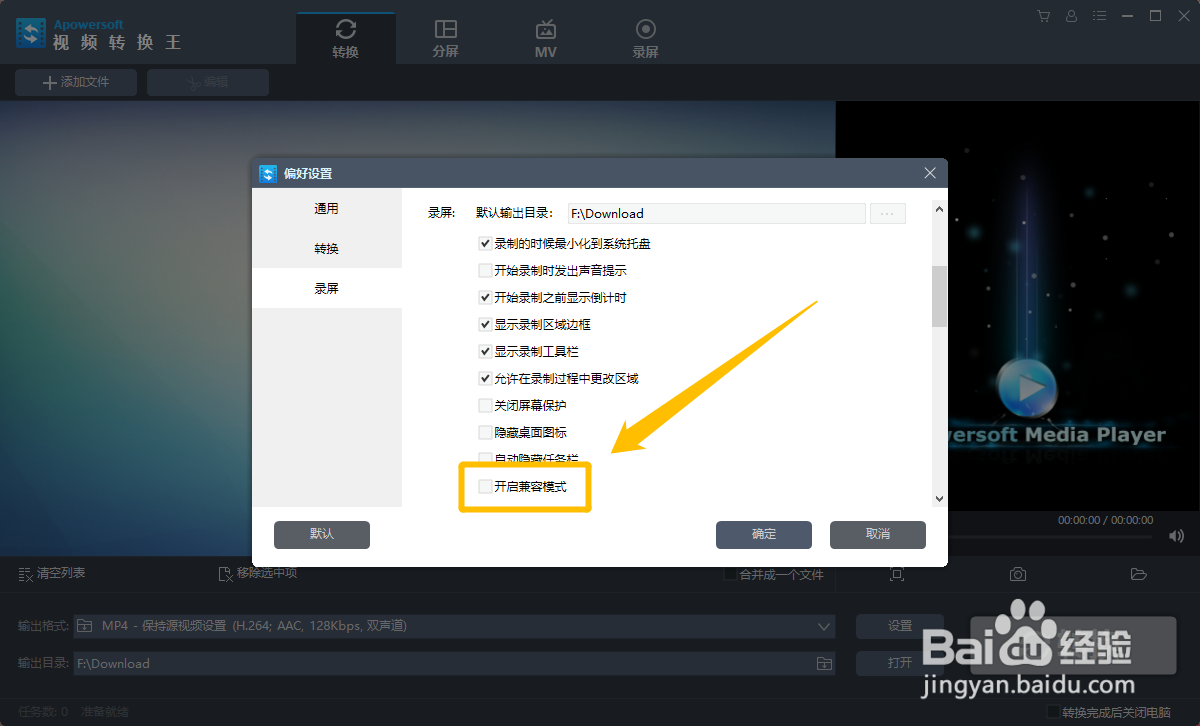Screen dimensions: 1200x726
Task: Select 转换 in preferences sidebar
Action: [327, 248]
